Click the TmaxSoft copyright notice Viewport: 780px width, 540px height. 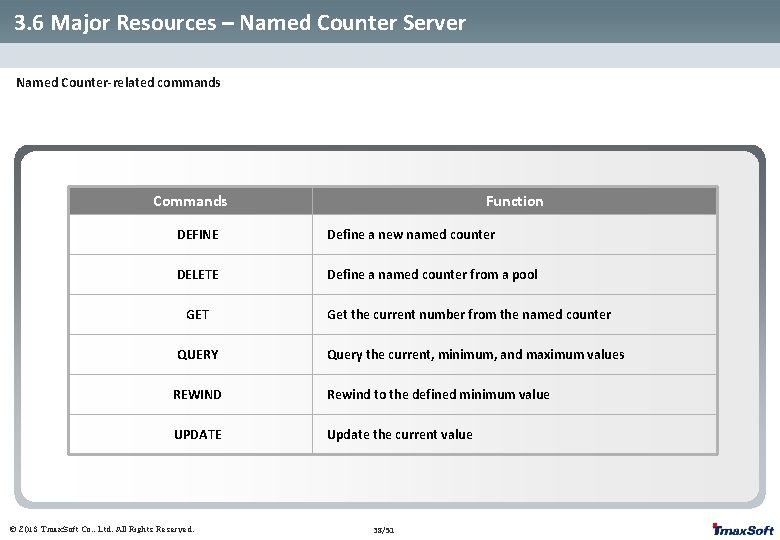tap(102, 529)
